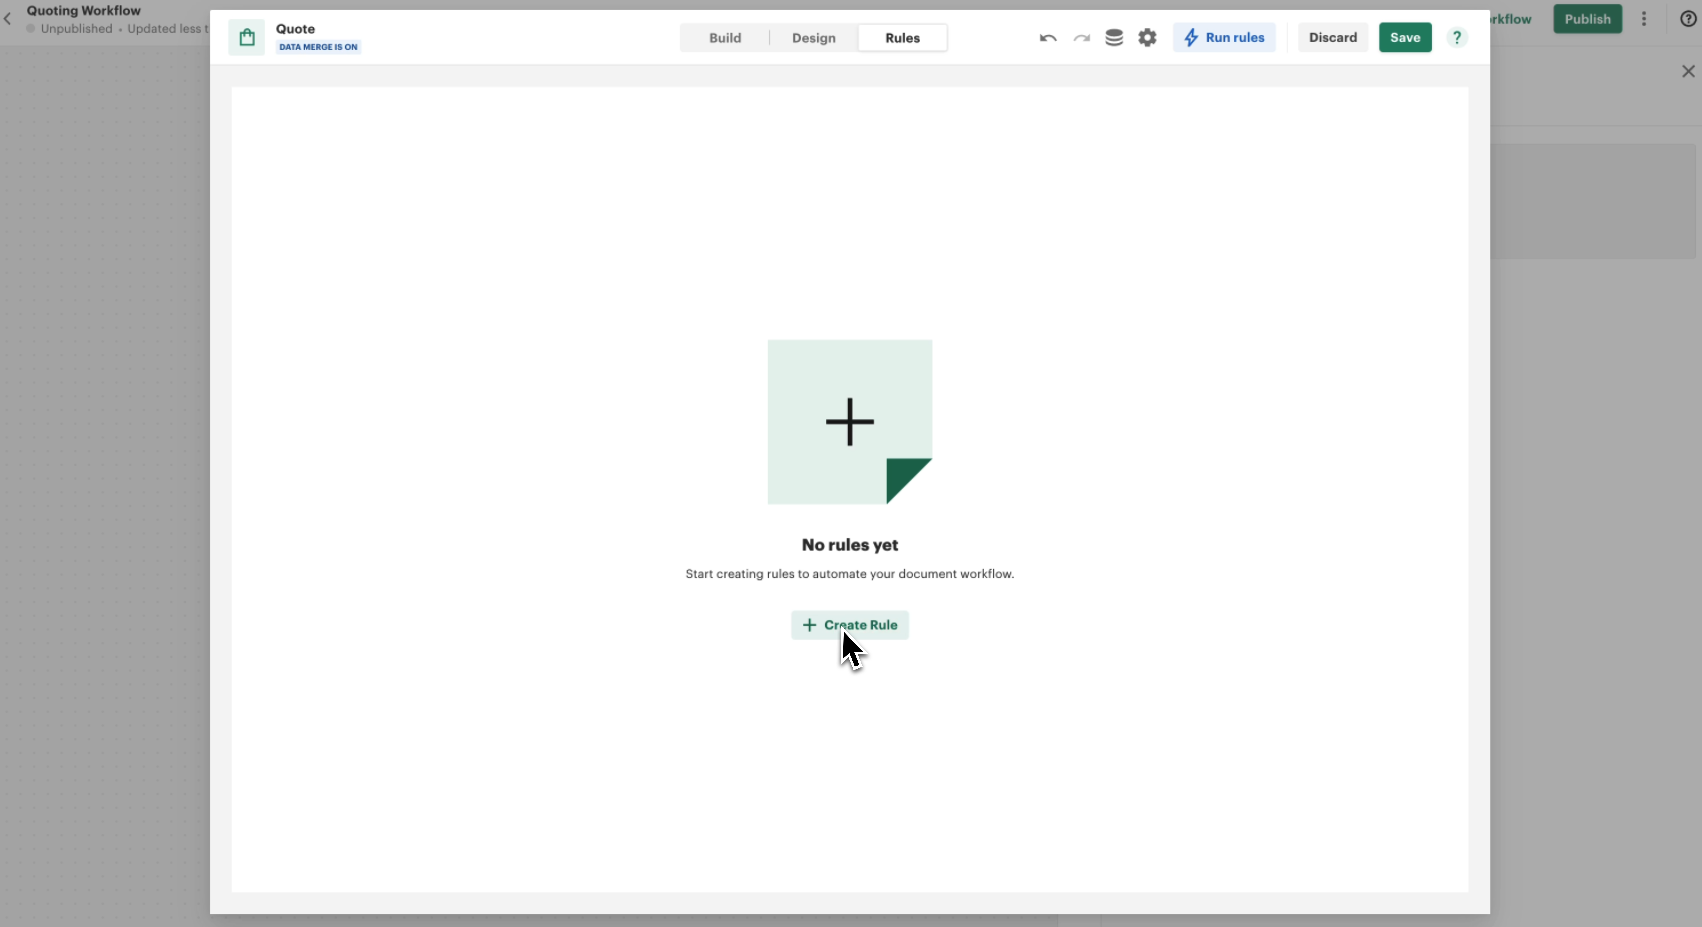This screenshot has width=1702, height=927.
Task: Switch to the Build tab
Action: coord(725,38)
